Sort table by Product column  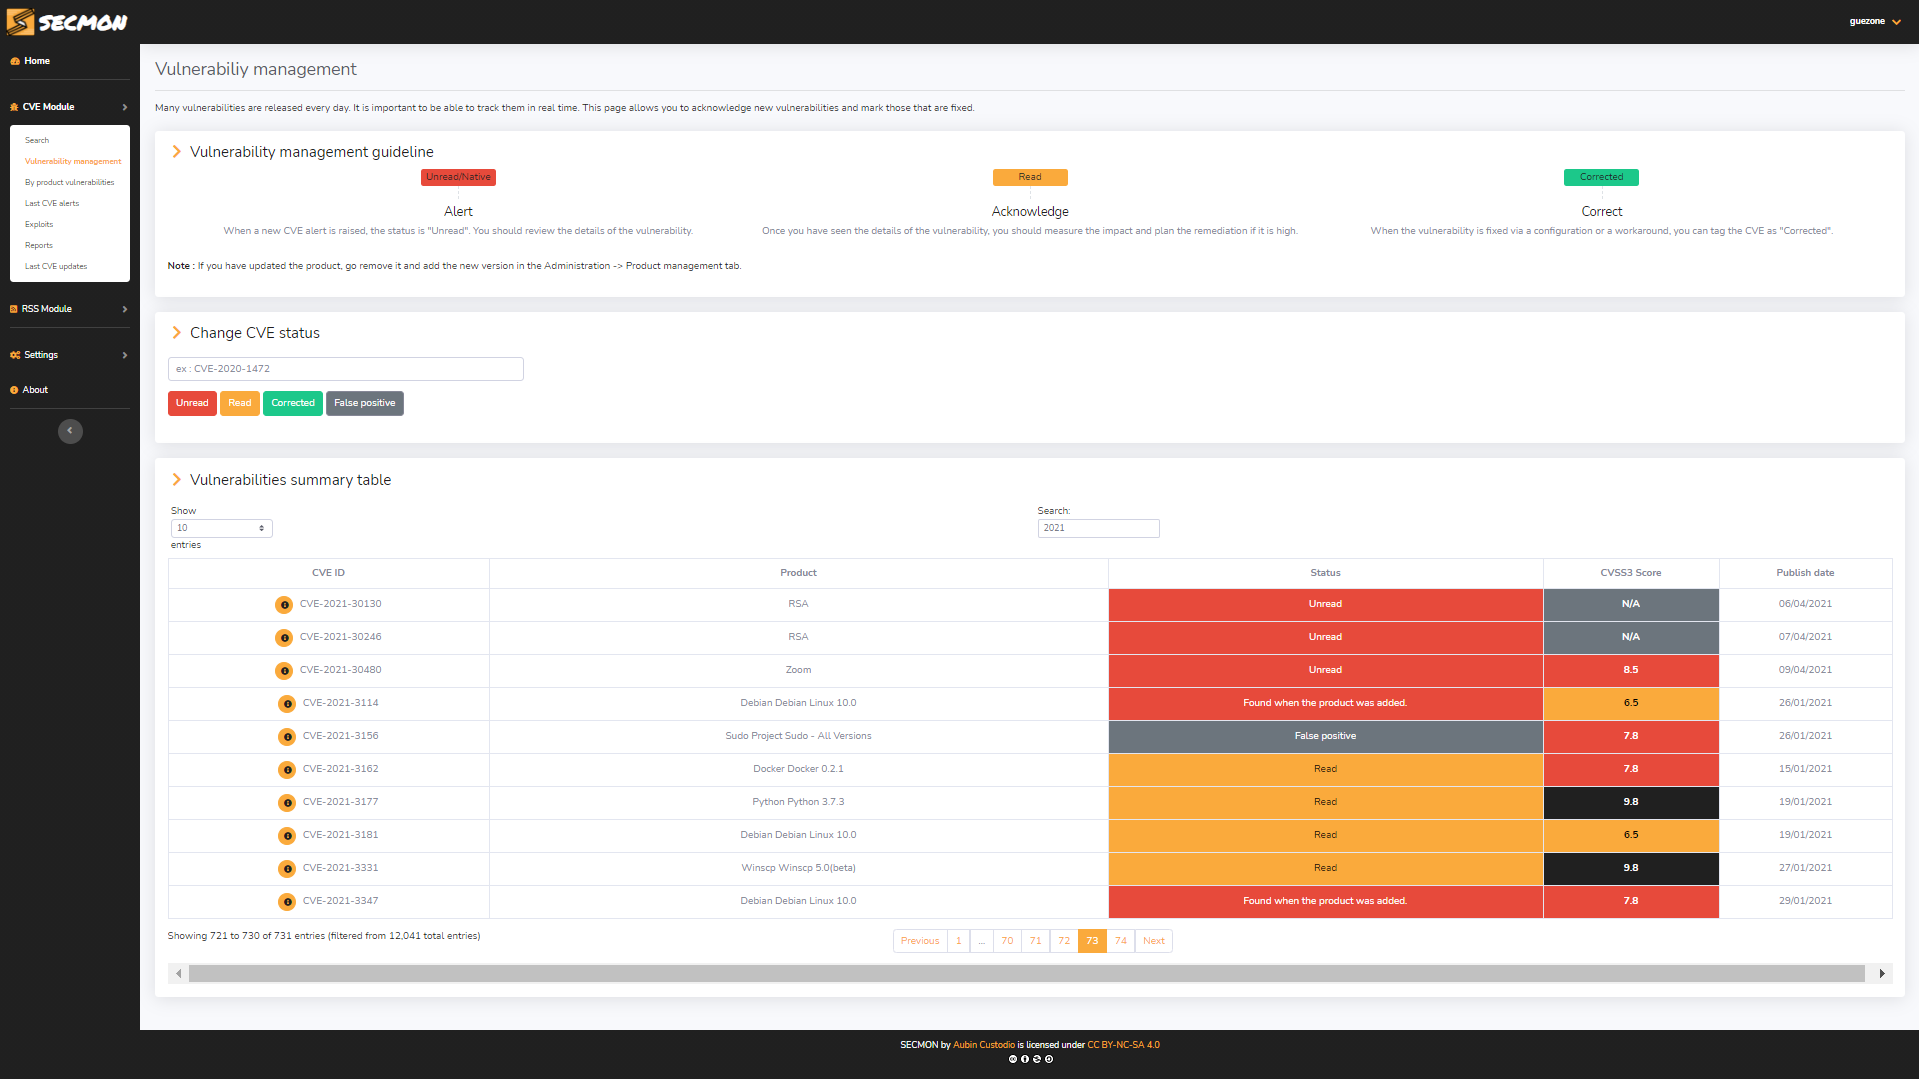[x=798, y=573]
